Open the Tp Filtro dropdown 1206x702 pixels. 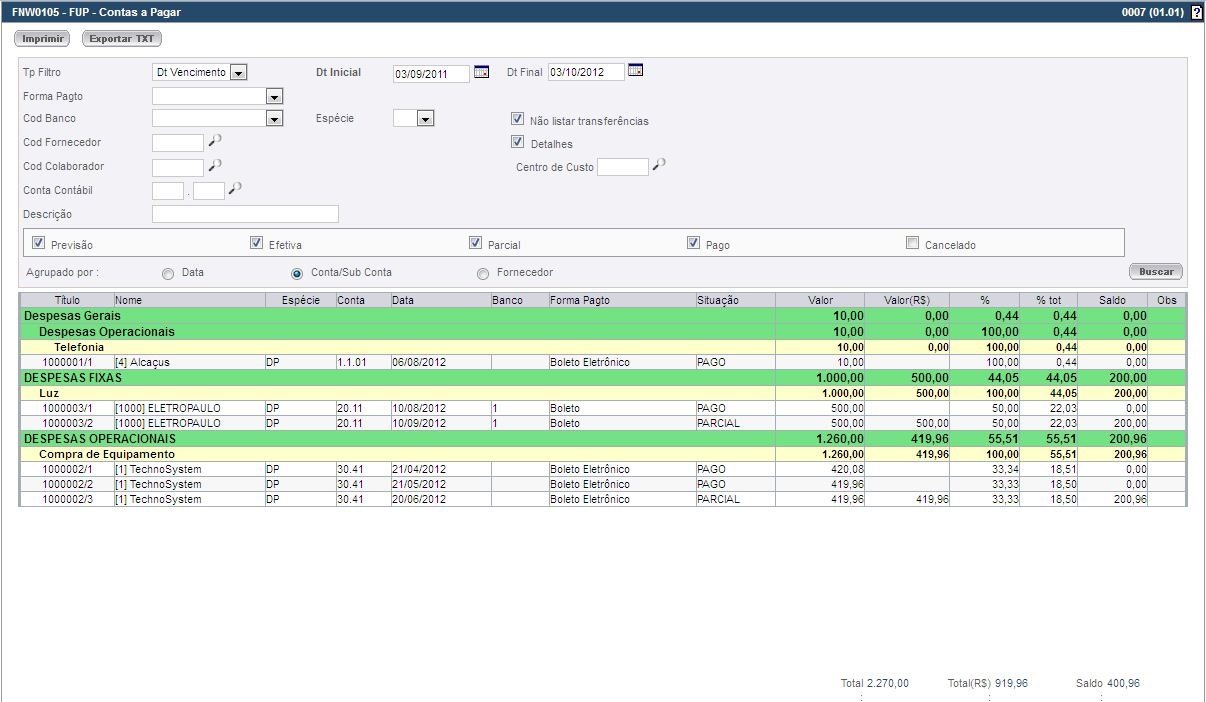tap(238, 73)
